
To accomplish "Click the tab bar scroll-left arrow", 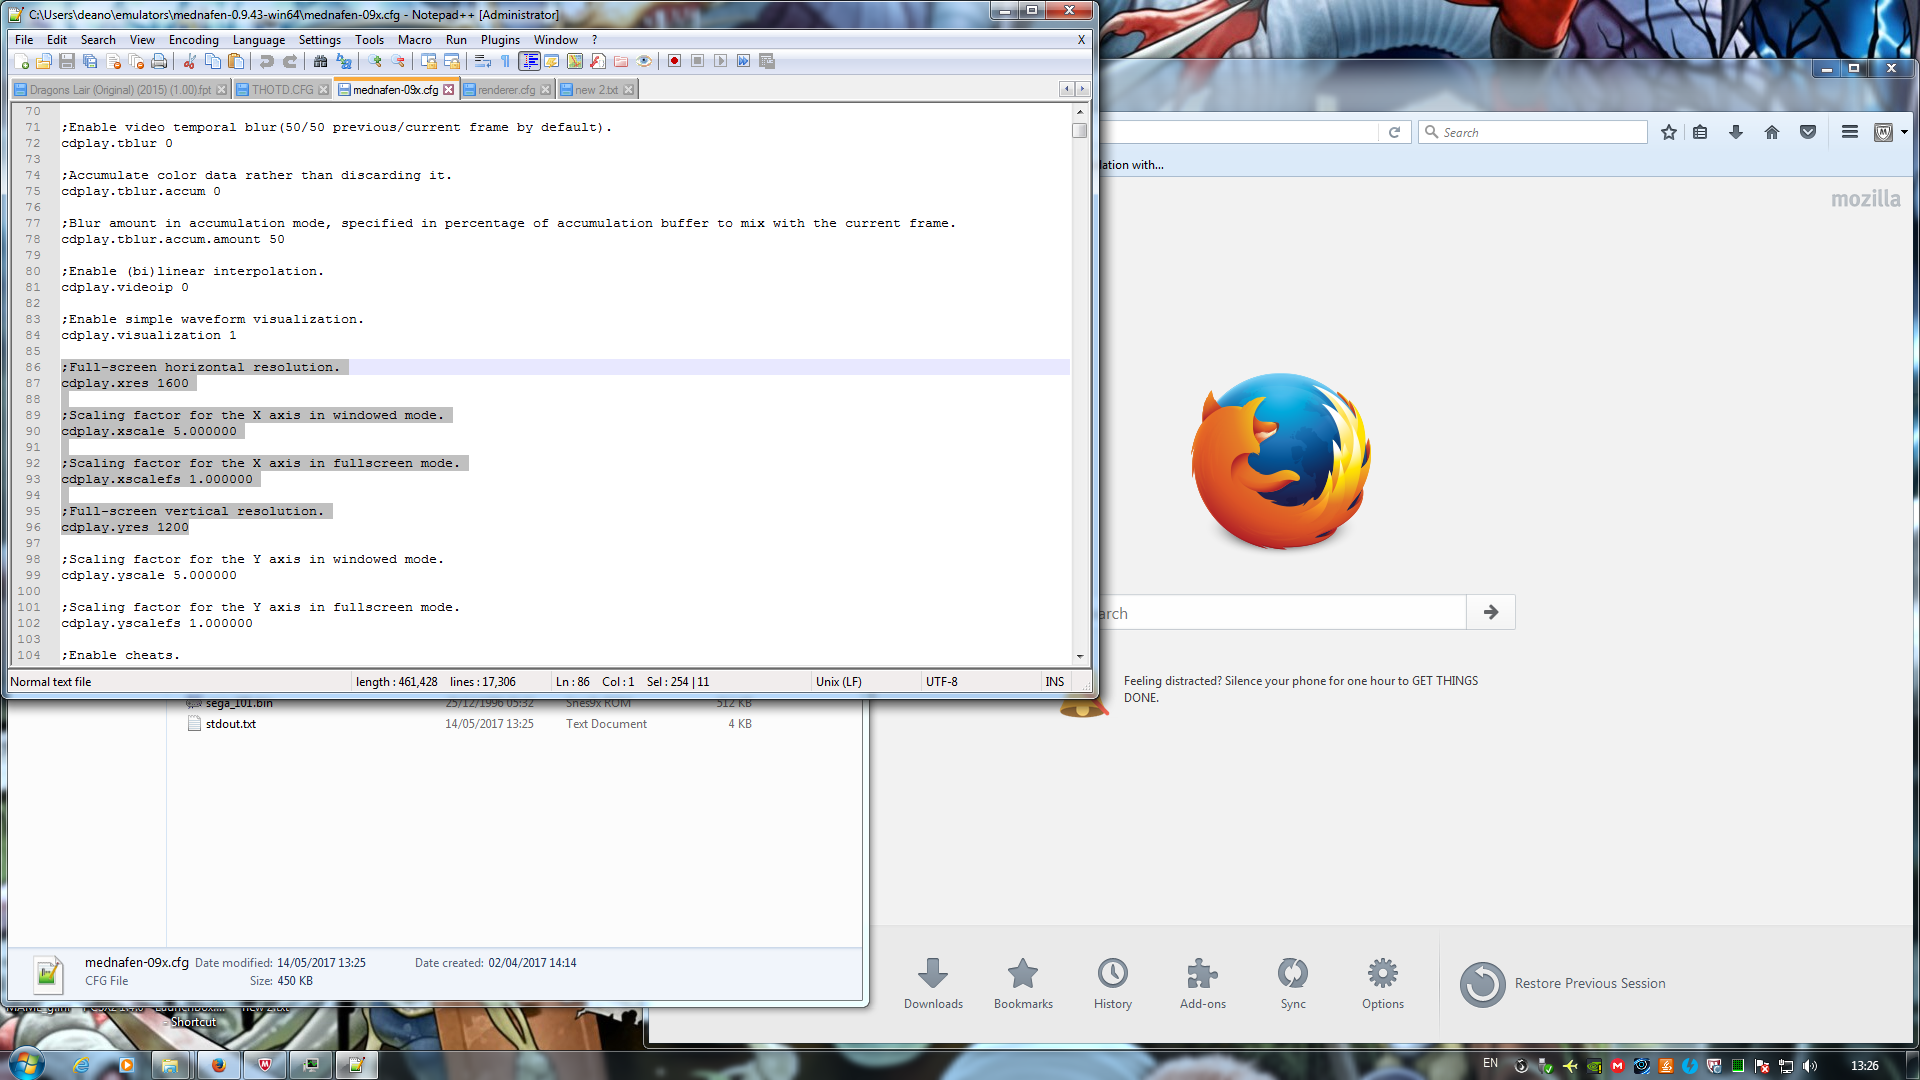I will point(1067,89).
